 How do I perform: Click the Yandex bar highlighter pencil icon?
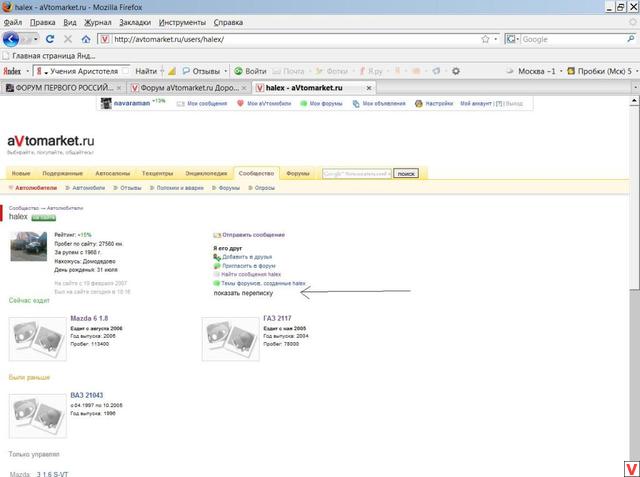tap(172, 71)
